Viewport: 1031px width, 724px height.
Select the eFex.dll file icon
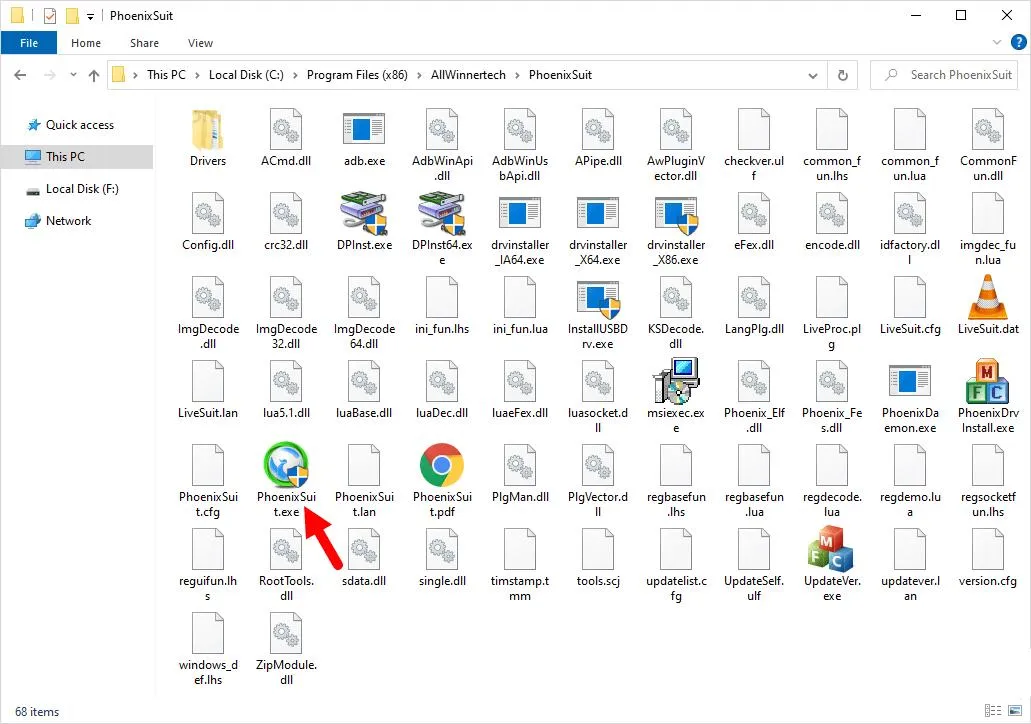(754, 213)
